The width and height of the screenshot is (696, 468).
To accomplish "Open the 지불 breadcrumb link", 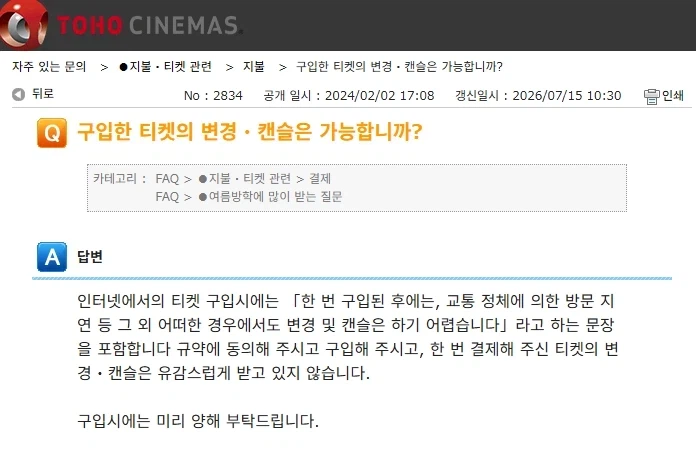I will [253, 67].
